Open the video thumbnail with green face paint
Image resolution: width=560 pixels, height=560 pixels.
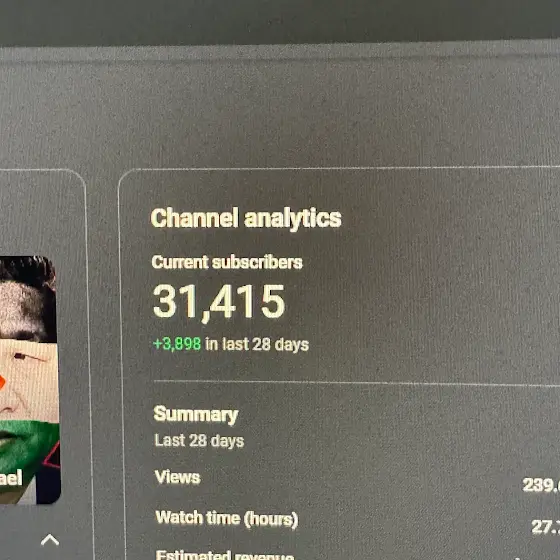(29, 380)
